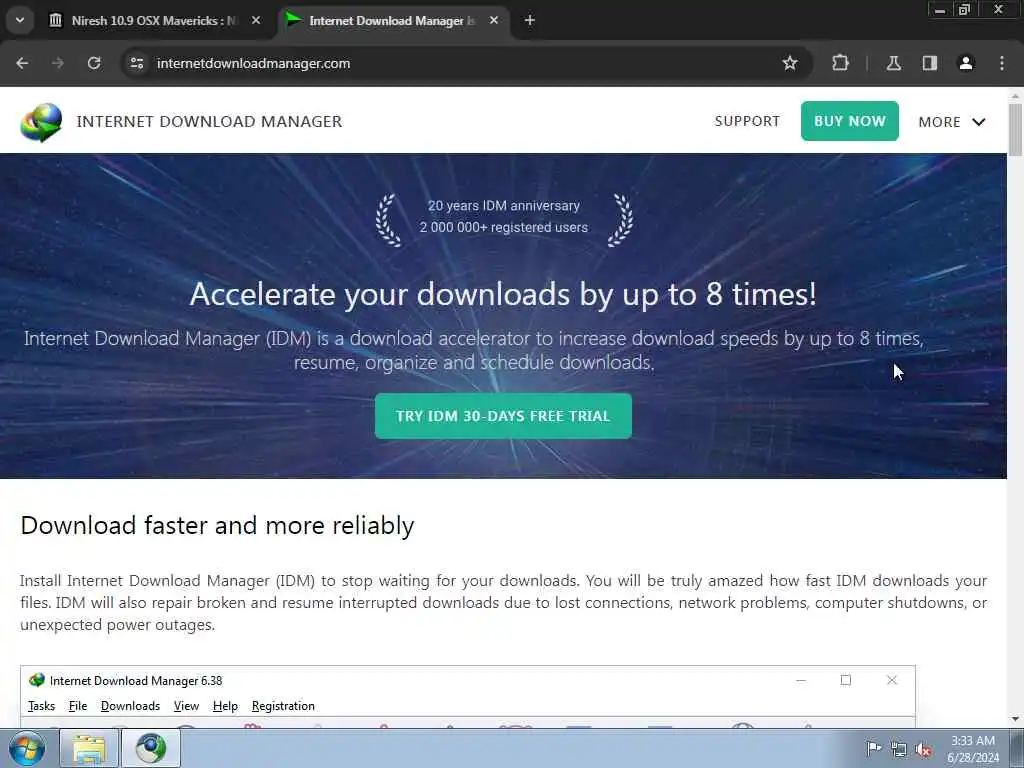
Task: Open Chrome Labs flask icon
Action: tap(894, 63)
